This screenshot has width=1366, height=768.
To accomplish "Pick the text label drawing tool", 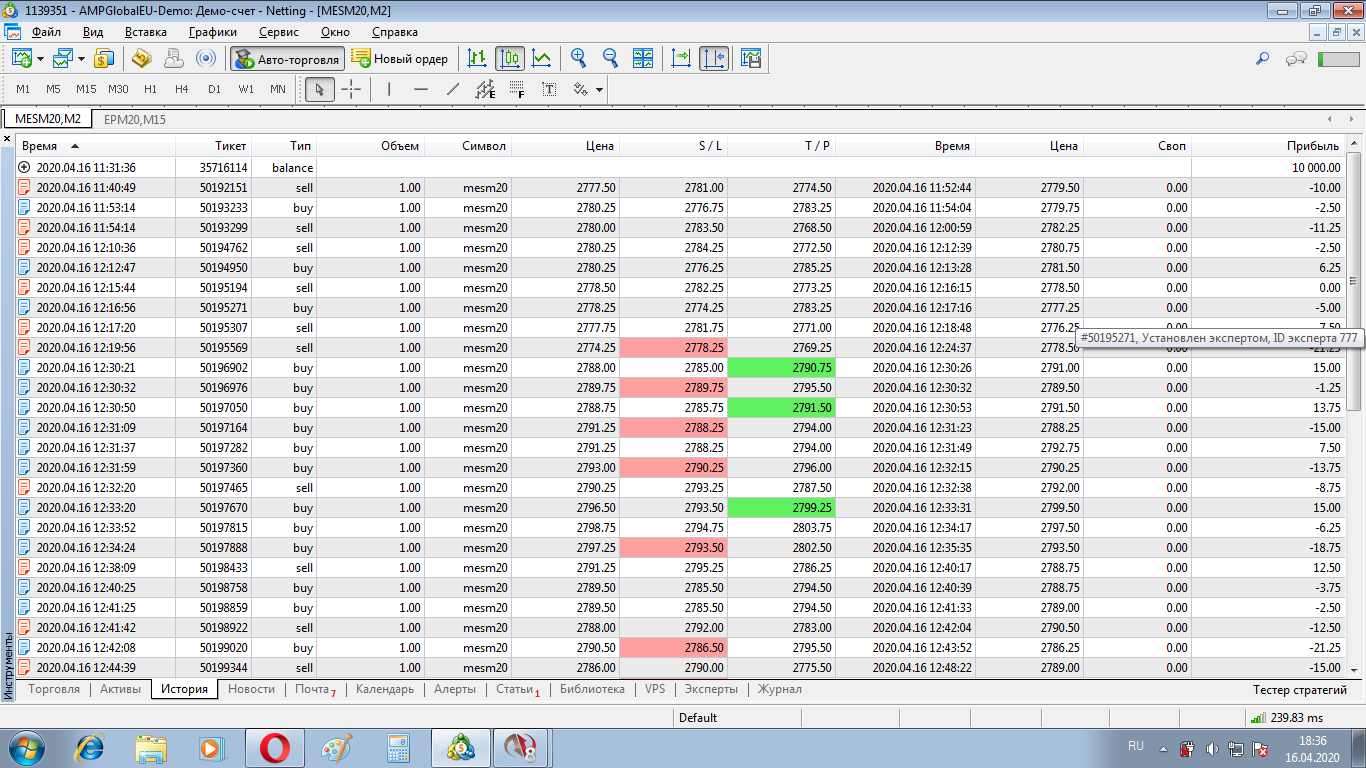I will coord(549,90).
